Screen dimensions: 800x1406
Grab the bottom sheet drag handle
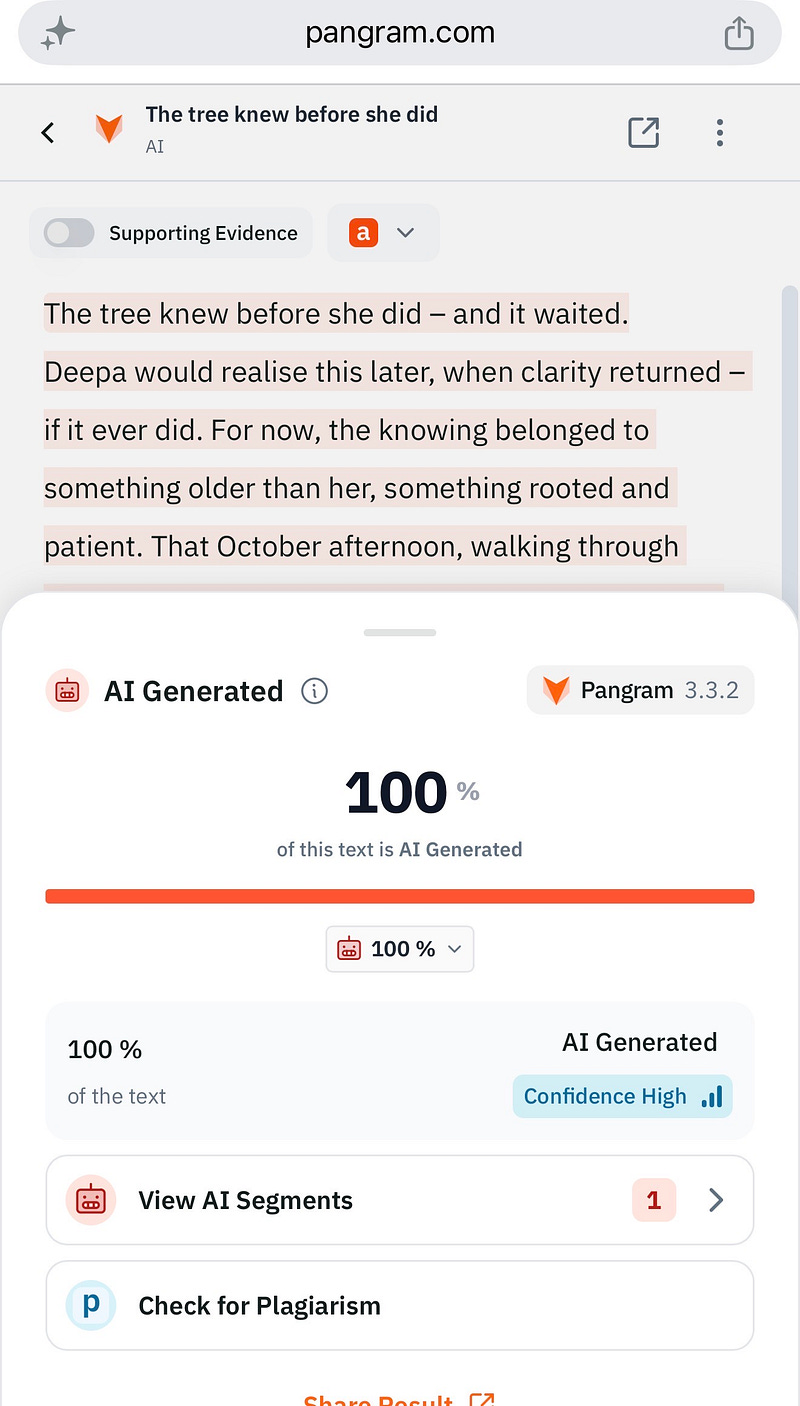pyautogui.click(x=400, y=632)
